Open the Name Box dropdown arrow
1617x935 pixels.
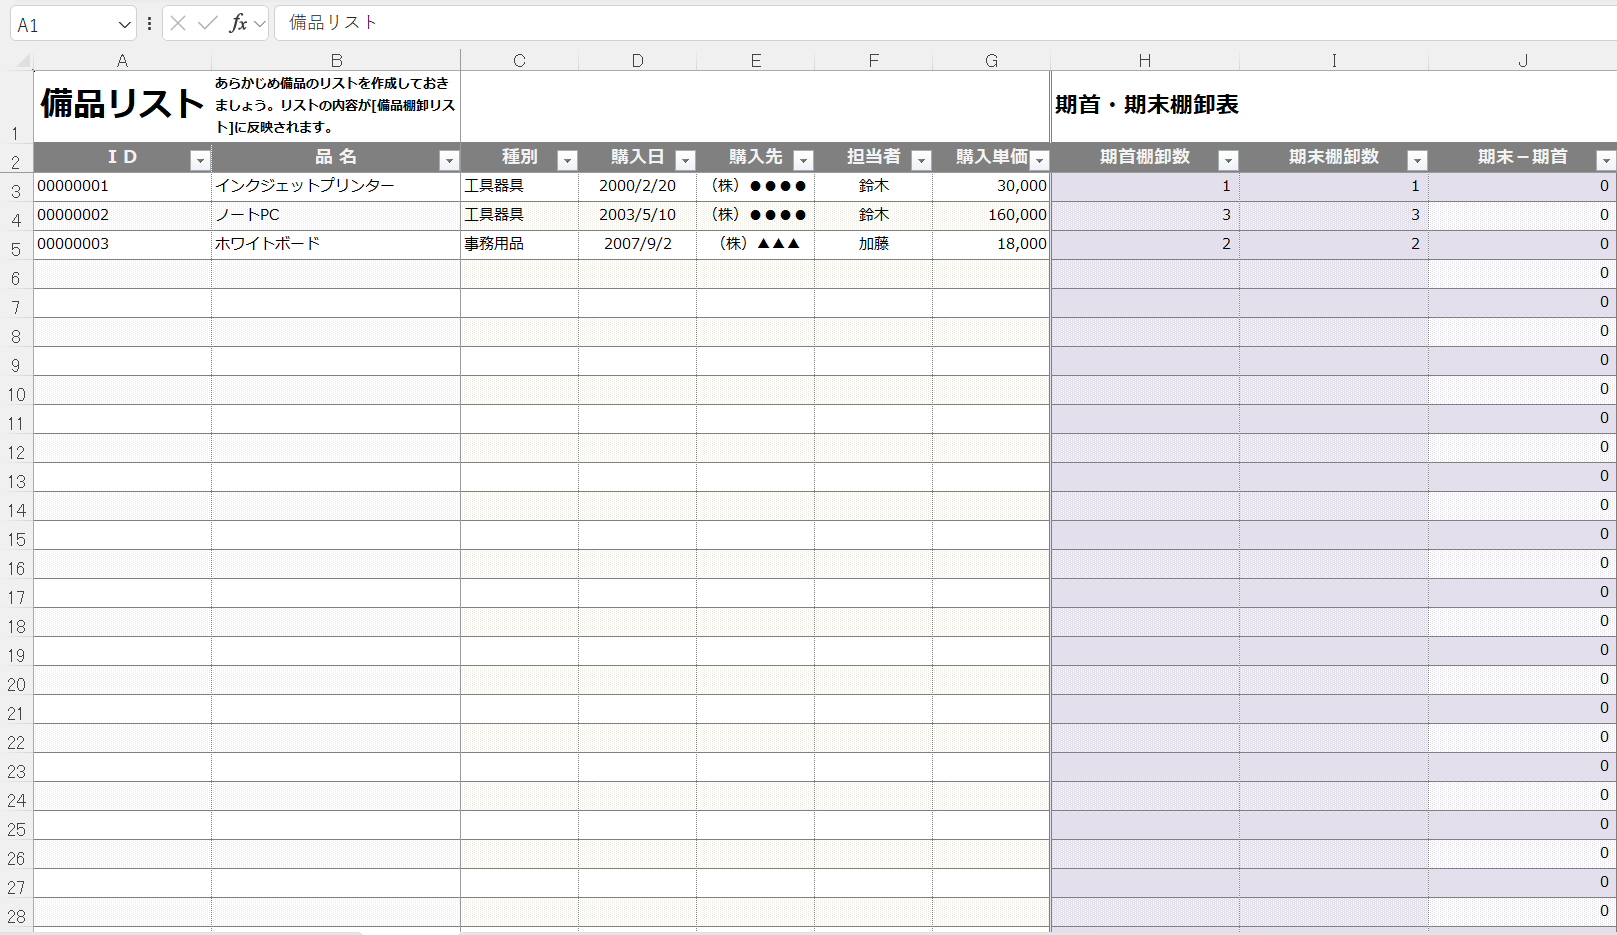[x=124, y=25]
